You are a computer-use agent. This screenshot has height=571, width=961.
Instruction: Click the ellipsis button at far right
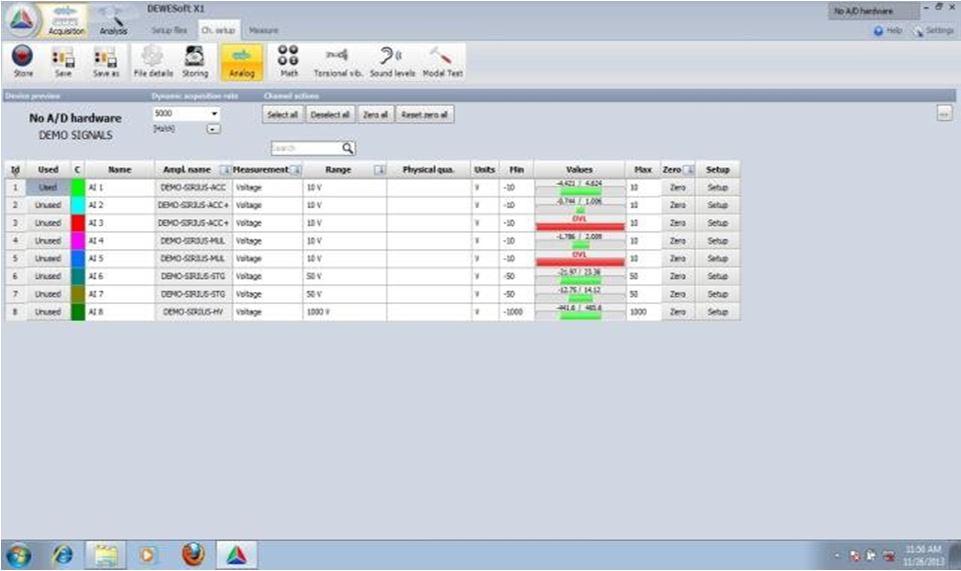click(x=944, y=113)
